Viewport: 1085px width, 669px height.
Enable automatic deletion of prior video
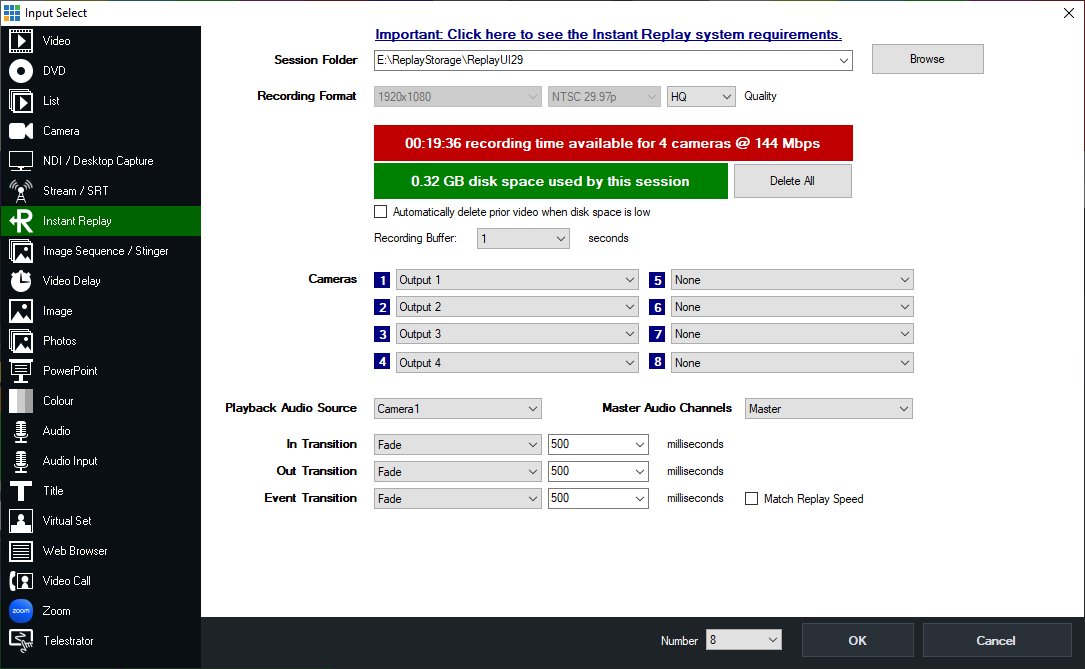(x=380, y=212)
